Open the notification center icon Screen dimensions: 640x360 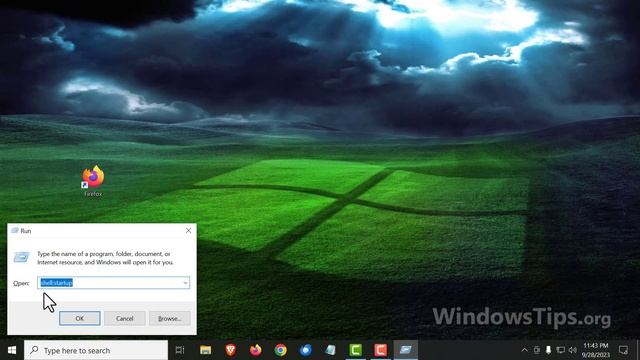point(623,350)
